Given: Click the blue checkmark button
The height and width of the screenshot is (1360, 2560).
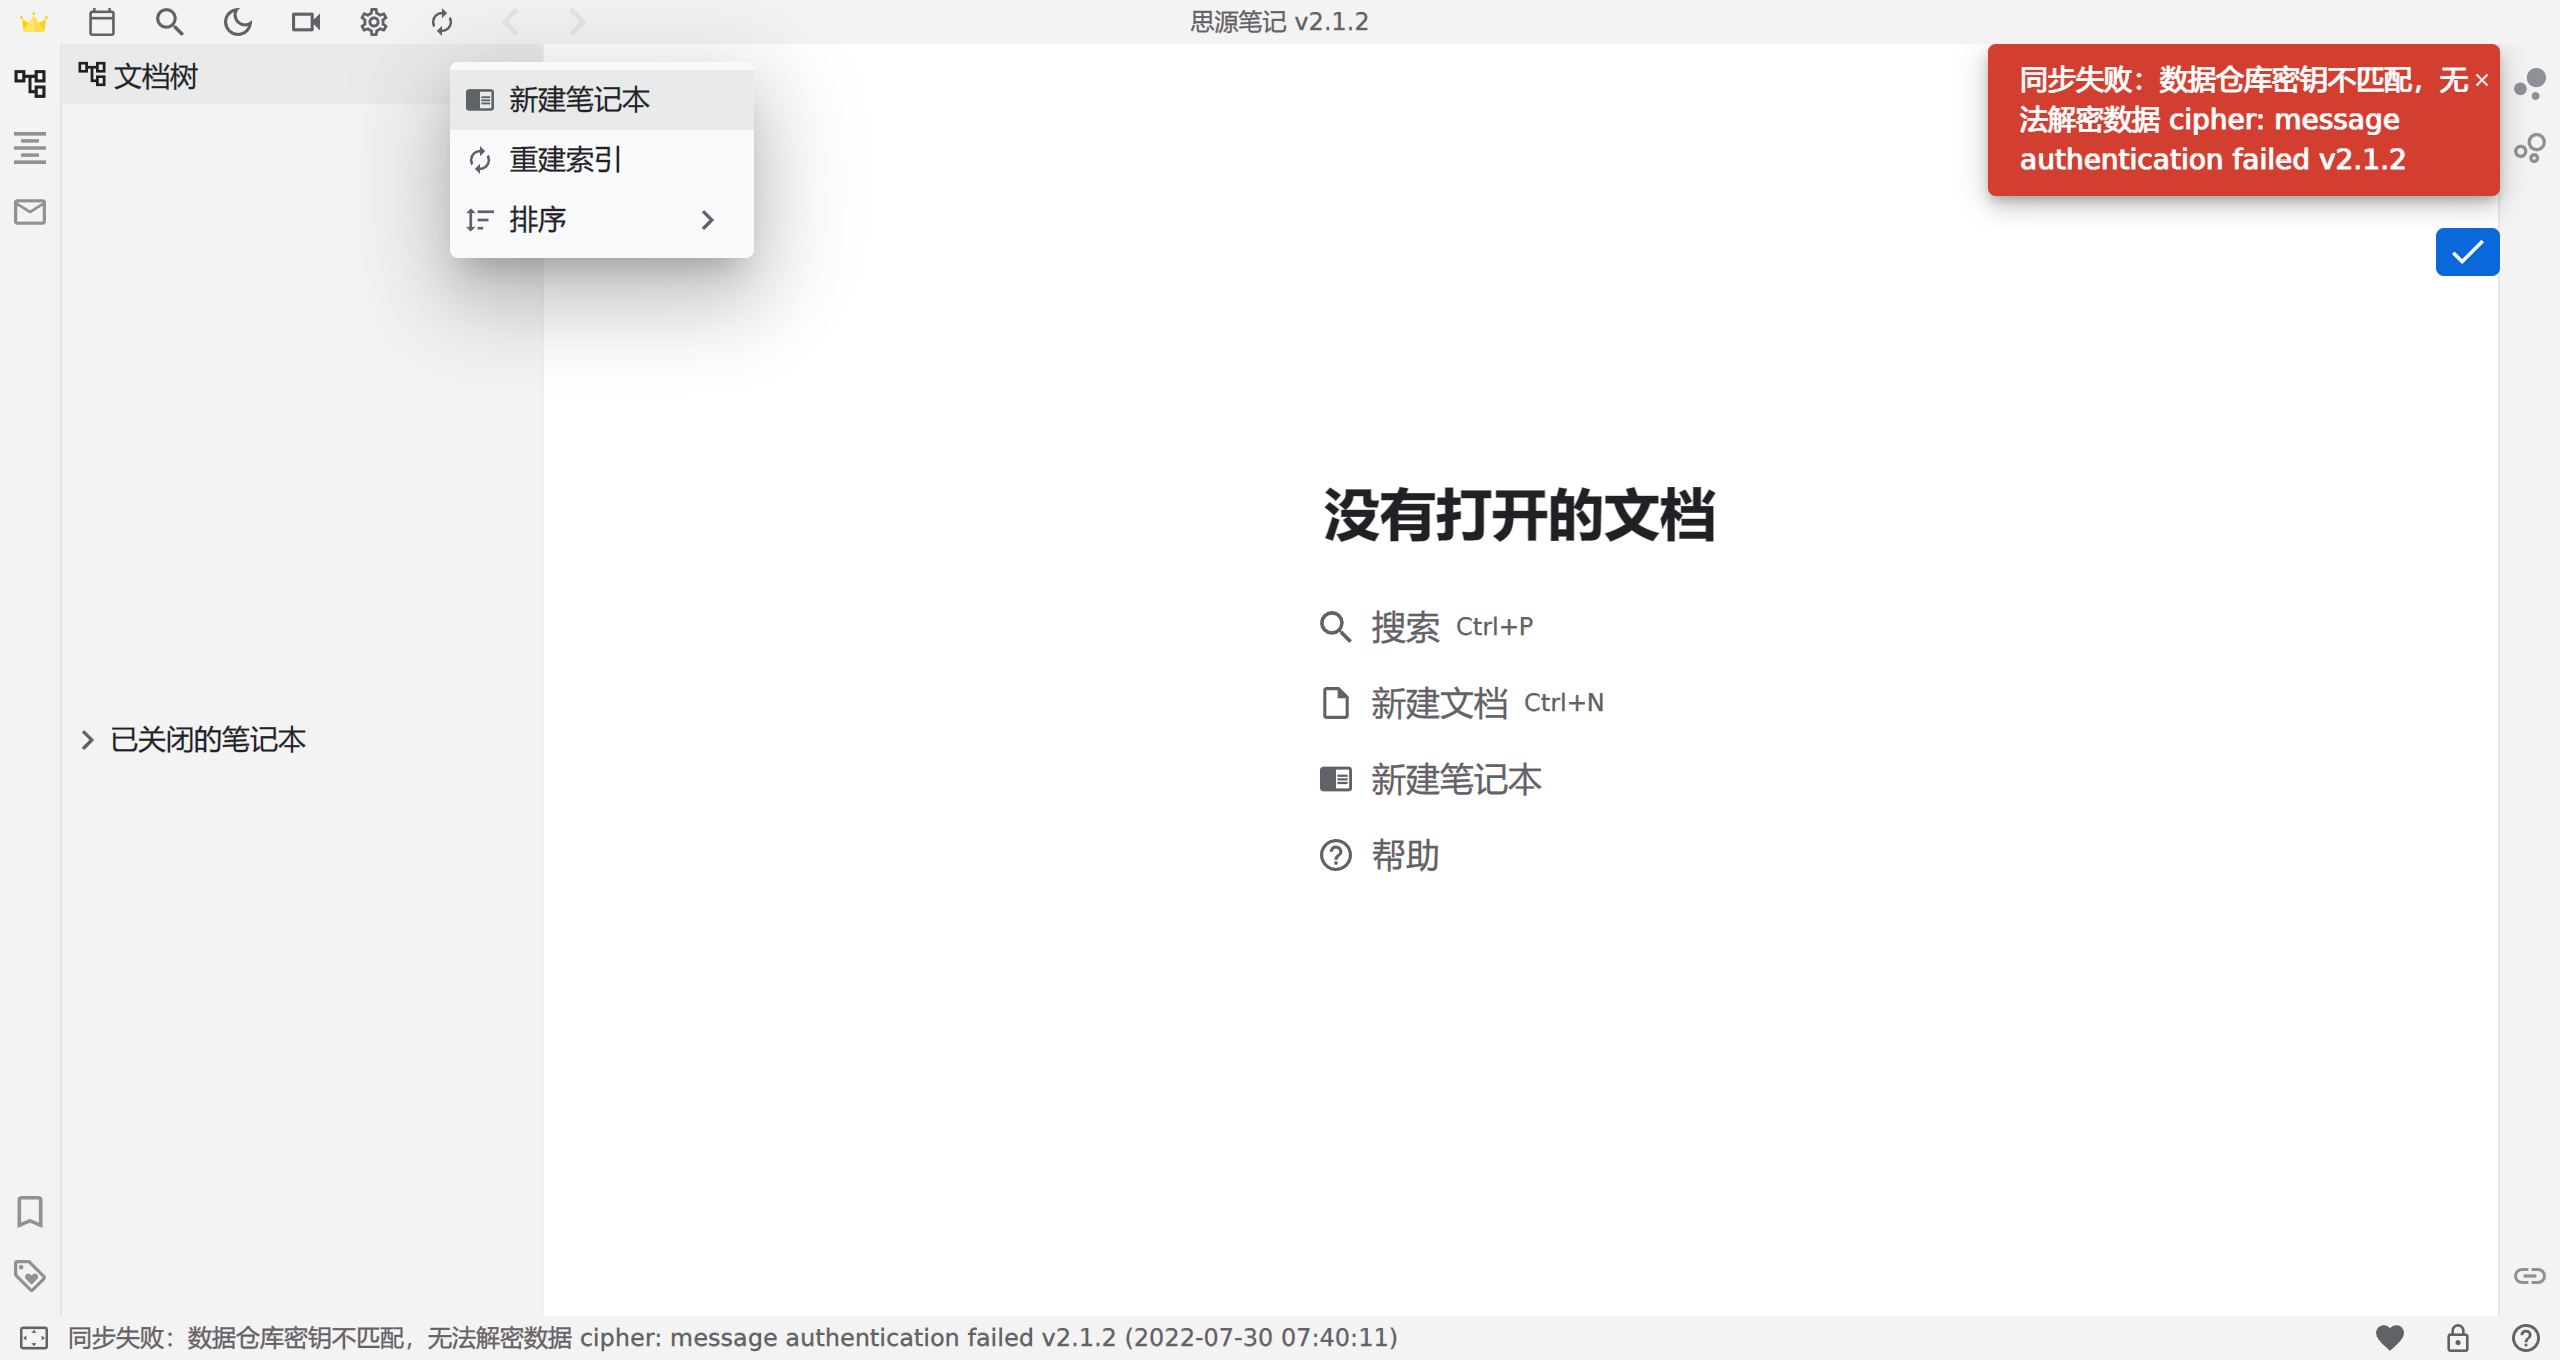Looking at the screenshot, I should coord(2467,252).
